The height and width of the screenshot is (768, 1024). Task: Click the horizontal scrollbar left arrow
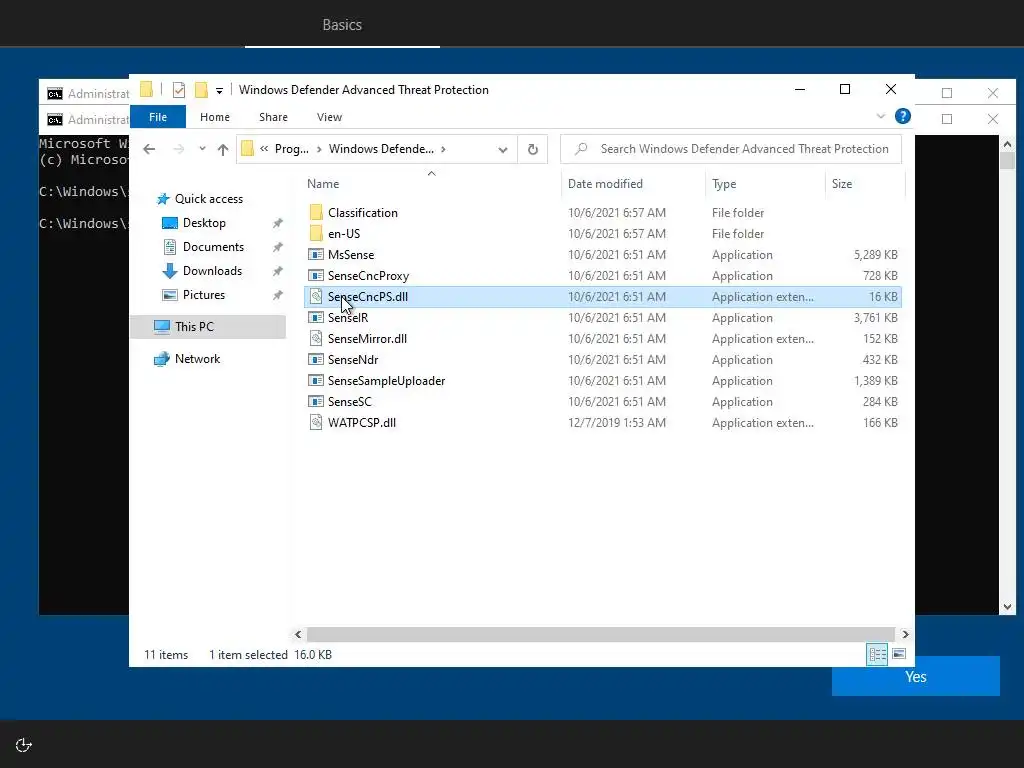click(298, 634)
